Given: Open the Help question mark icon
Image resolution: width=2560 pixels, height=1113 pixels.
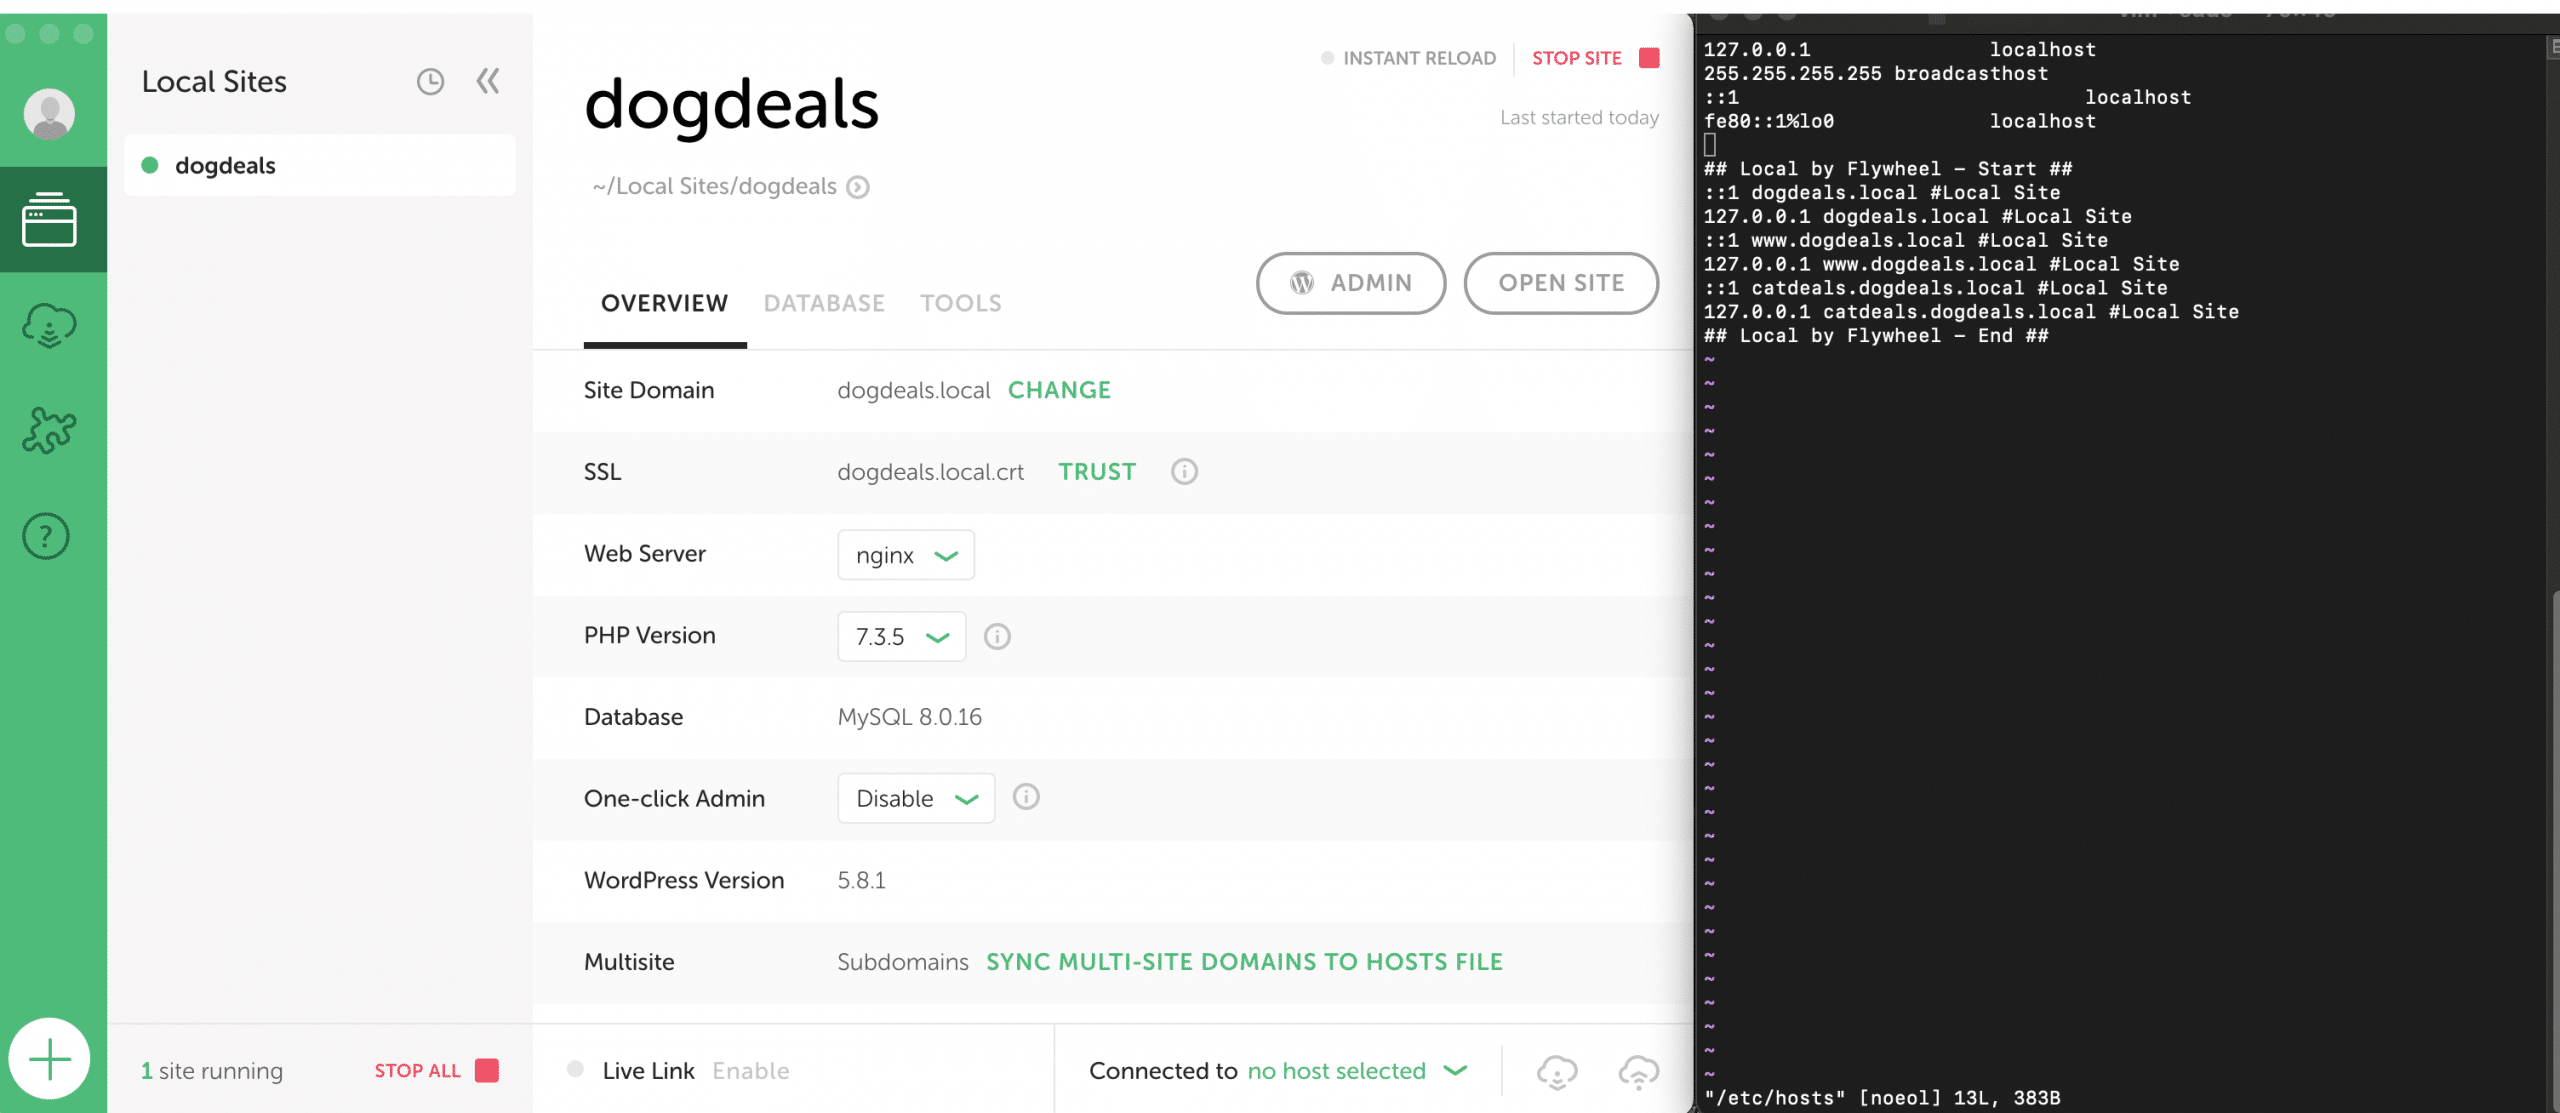Looking at the screenshot, I should [46, 537].
